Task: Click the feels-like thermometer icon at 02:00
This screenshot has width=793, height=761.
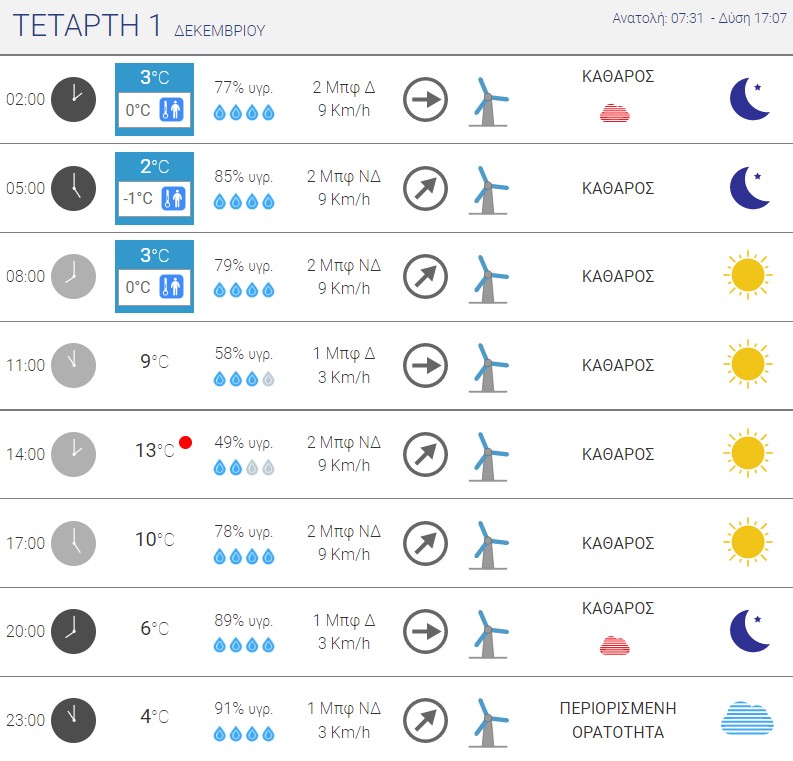Action: point(174,109)
